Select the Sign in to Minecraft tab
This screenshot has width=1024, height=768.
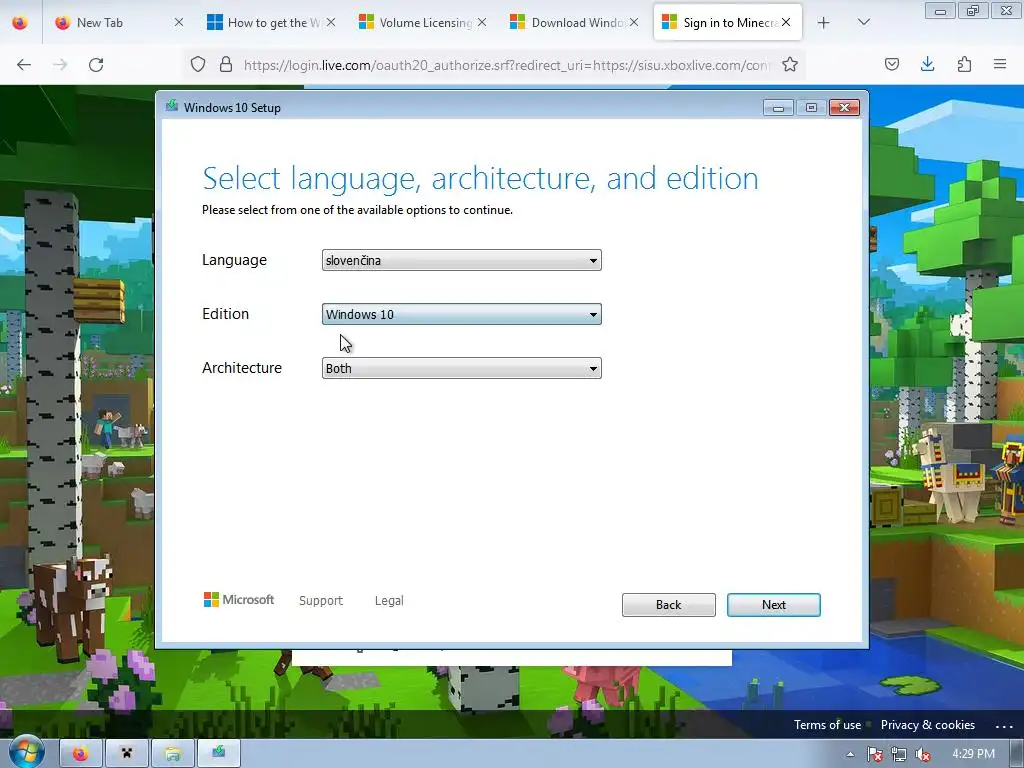(x=729, y=23)
